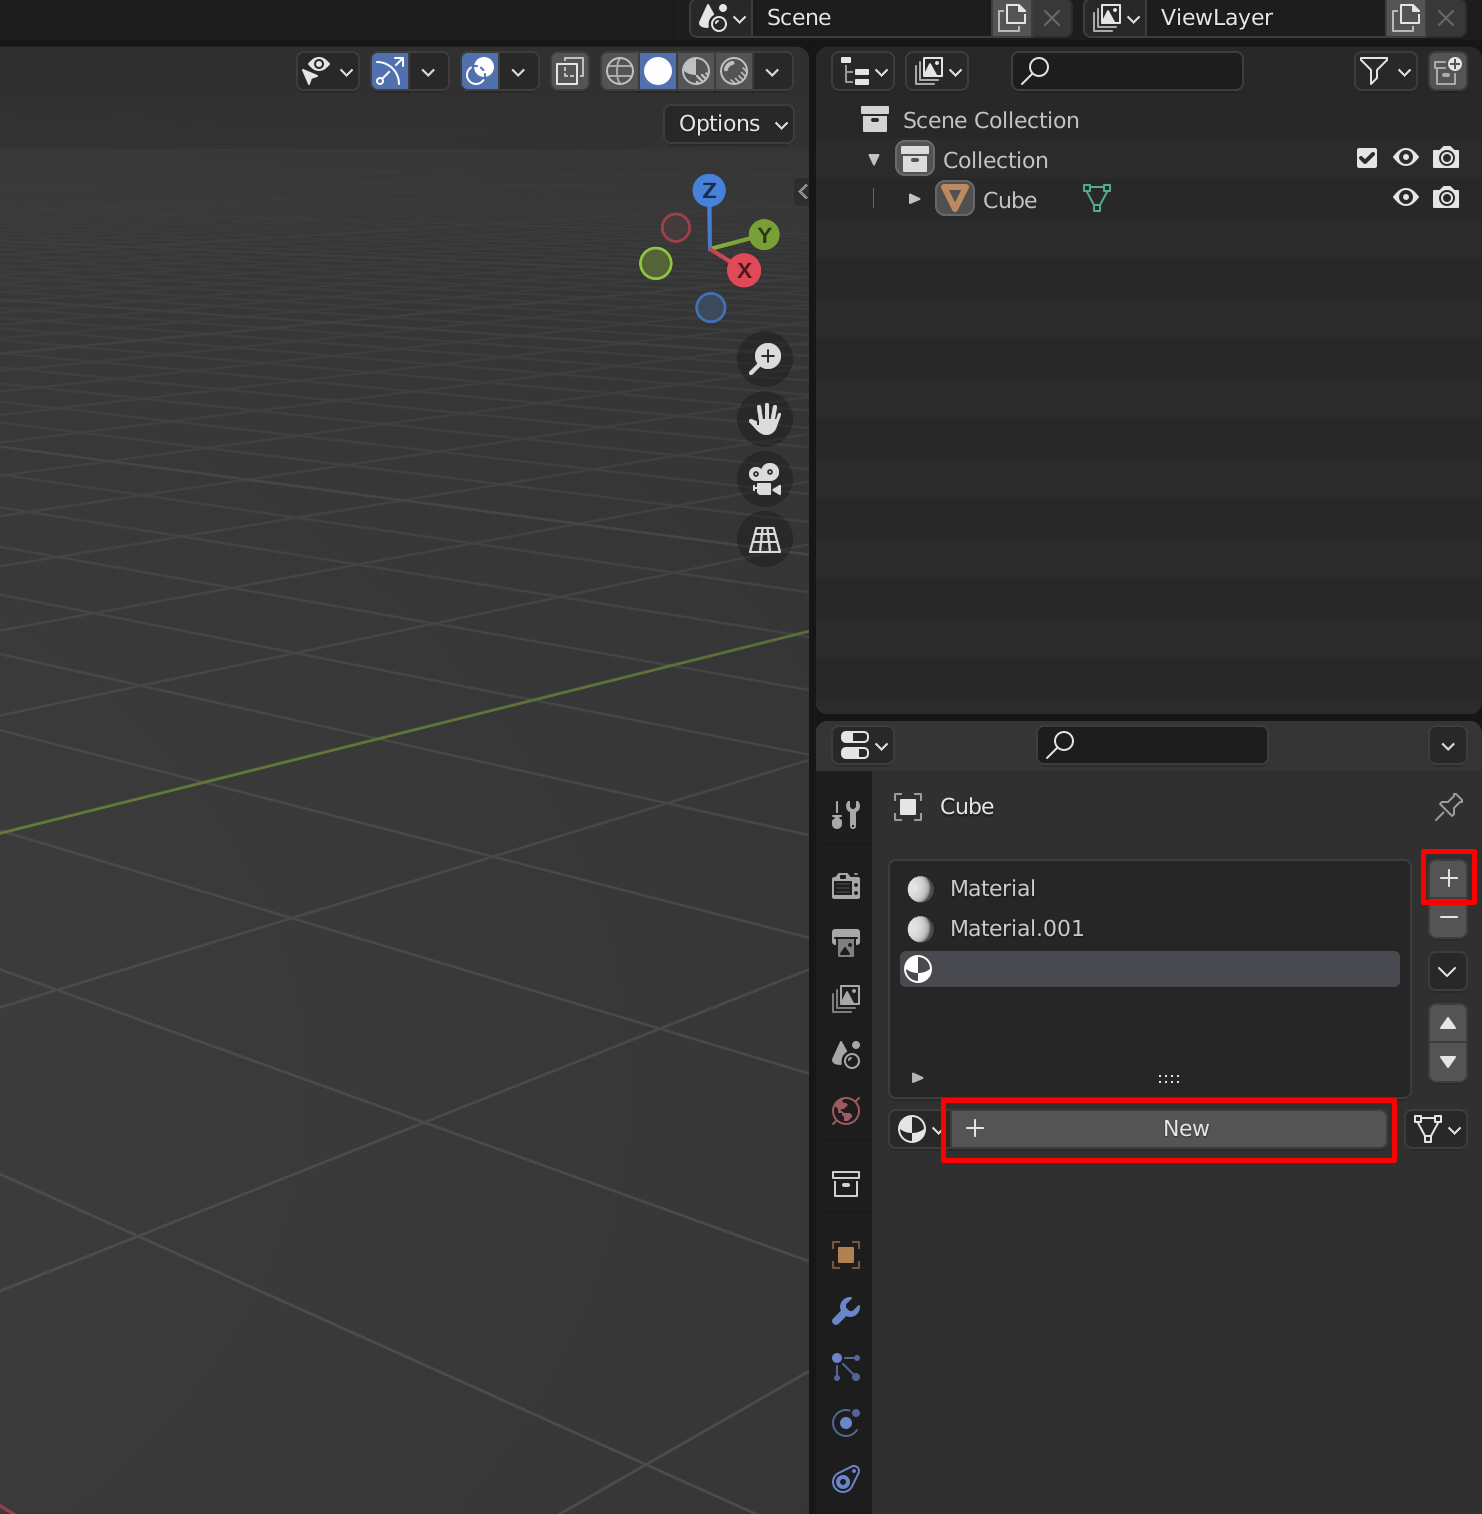
Task: Select Material.001 slot
Action: tap(1150, 928)
